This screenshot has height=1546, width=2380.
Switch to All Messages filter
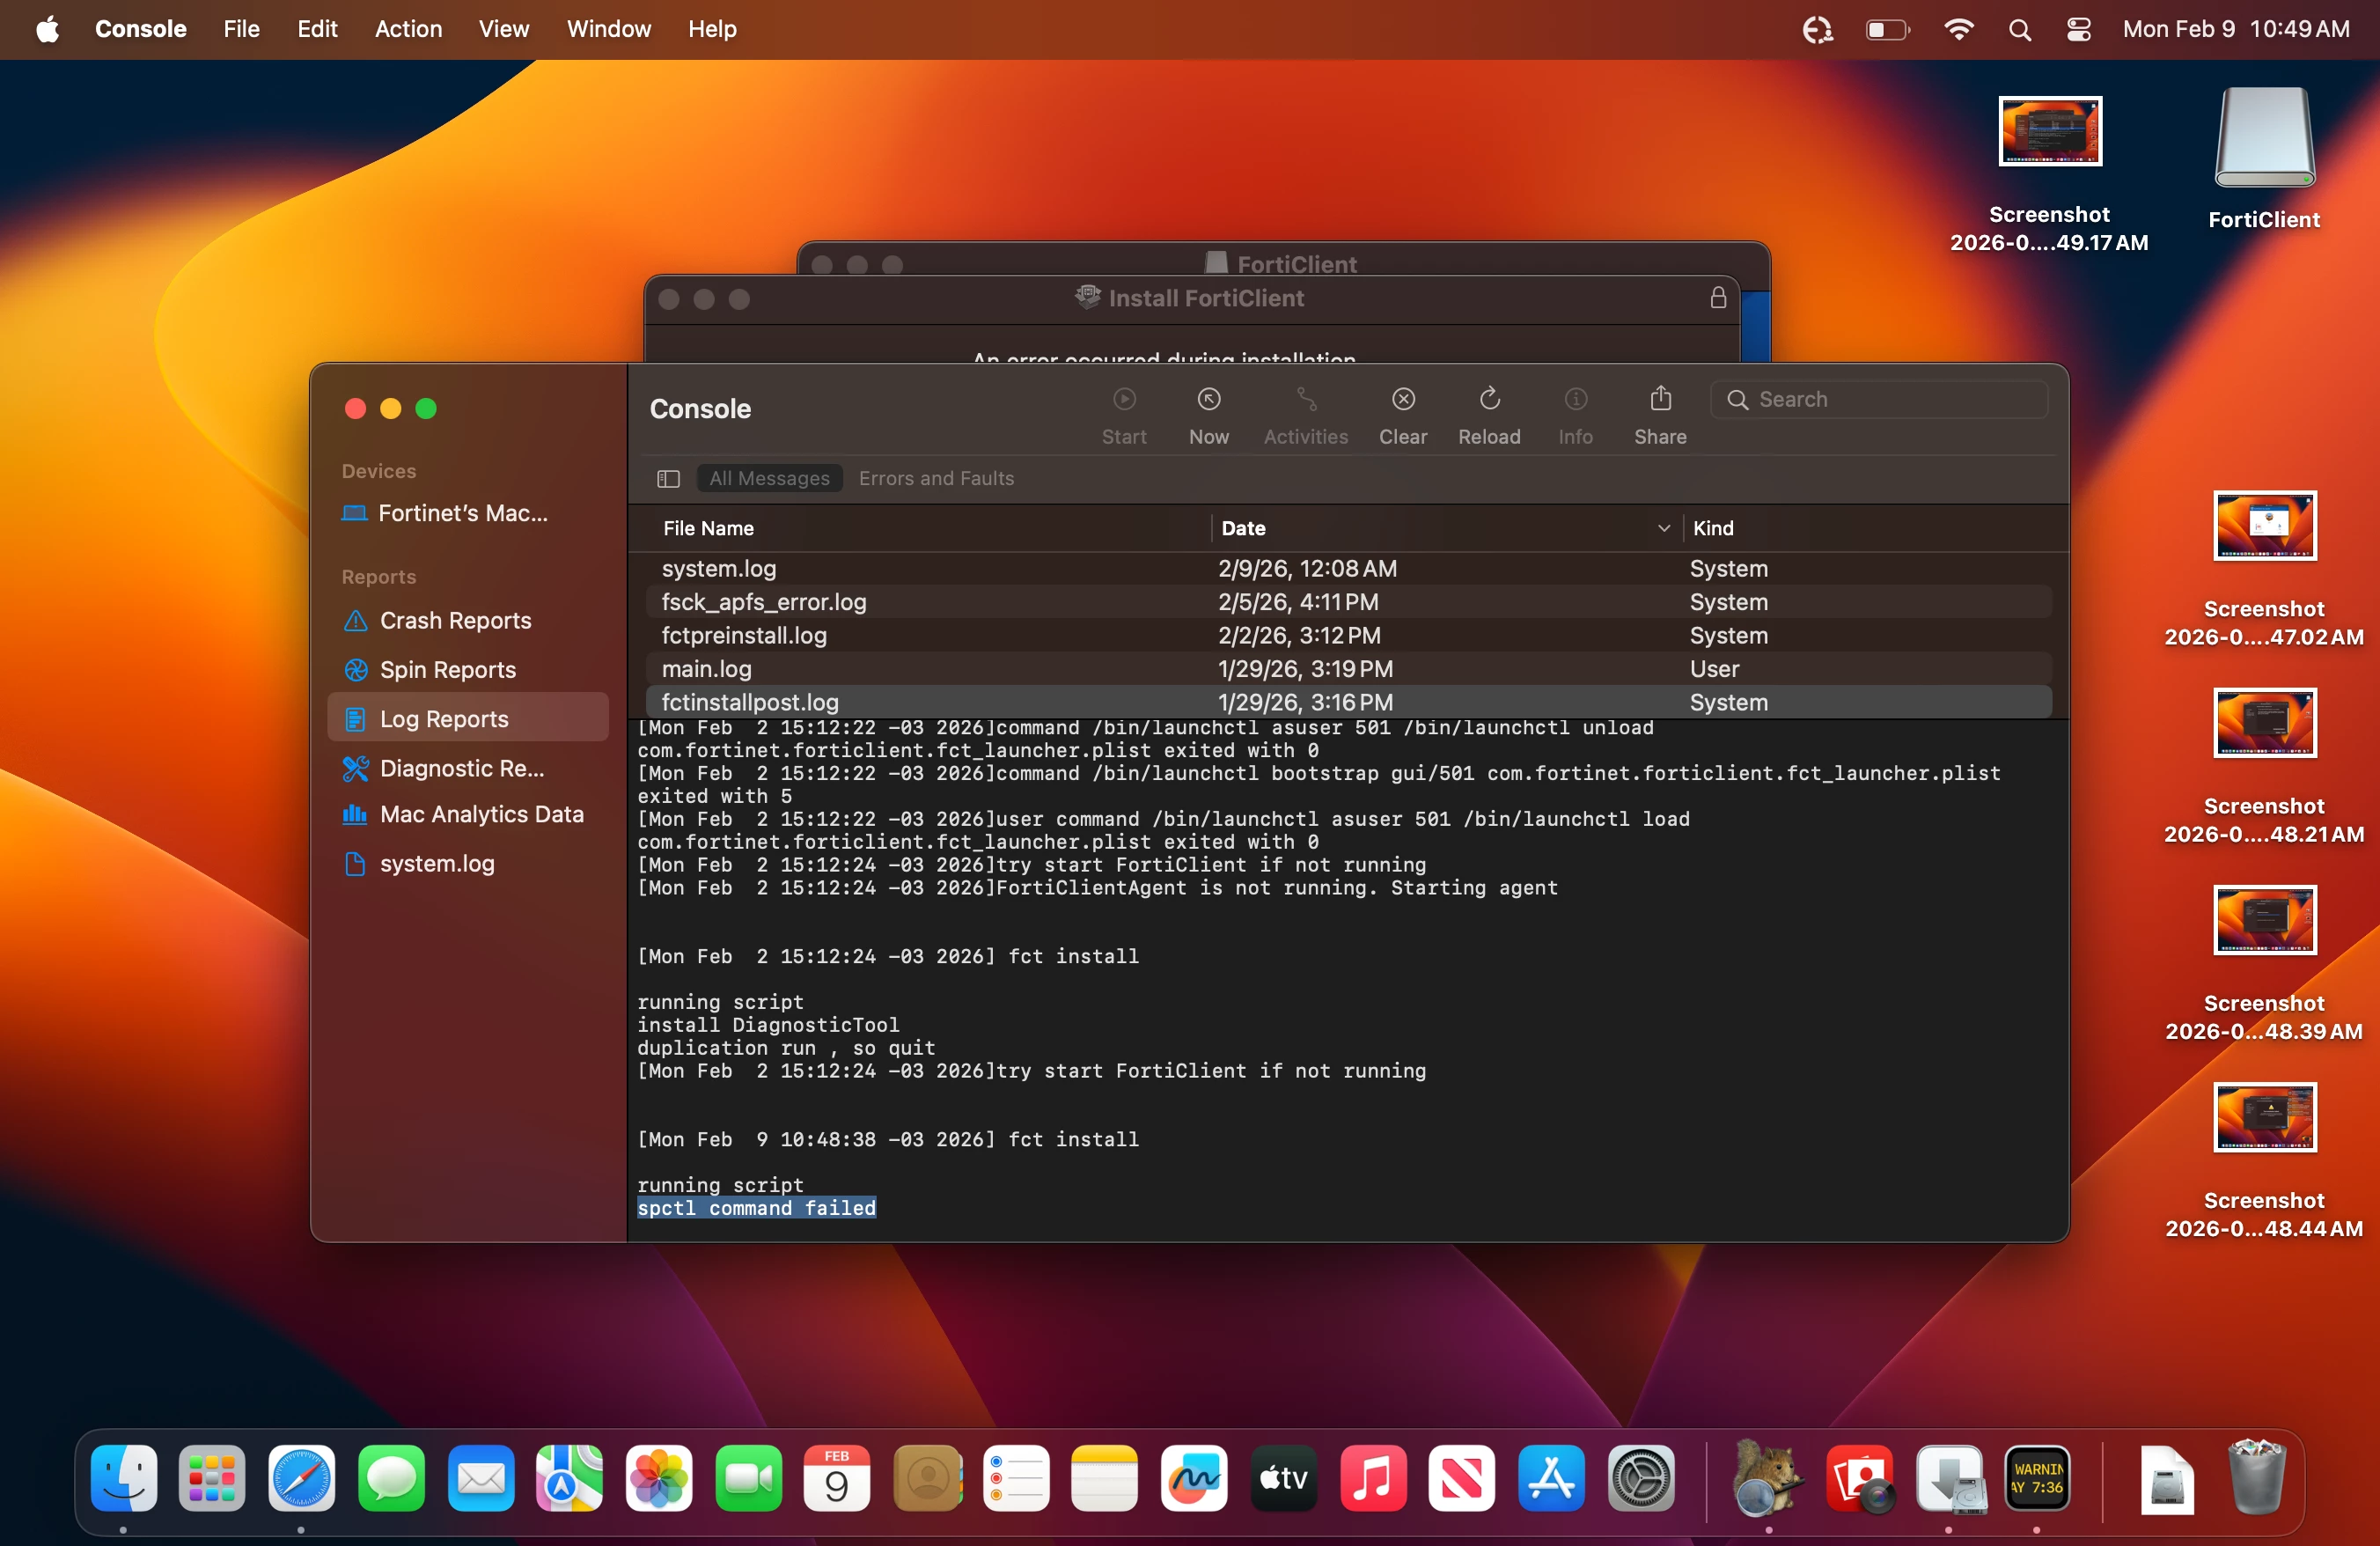[769, 479]
